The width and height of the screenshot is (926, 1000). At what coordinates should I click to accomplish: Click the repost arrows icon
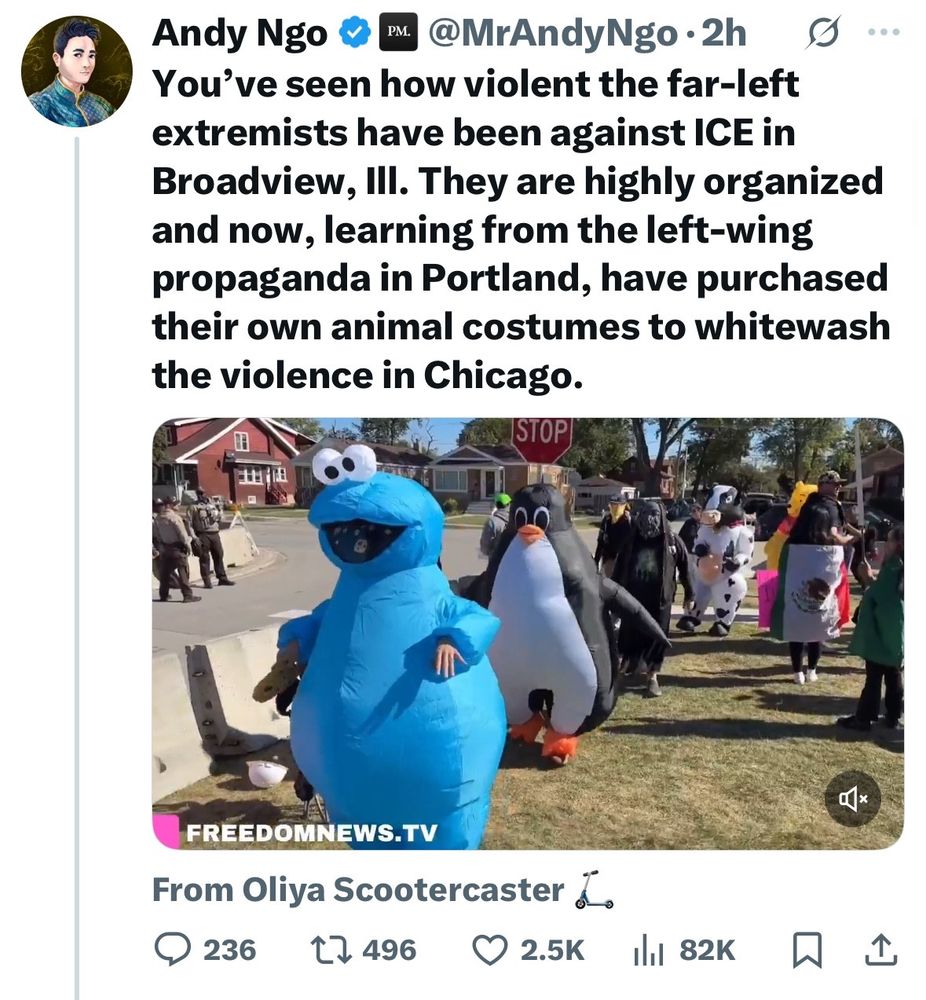click(330, 950)
